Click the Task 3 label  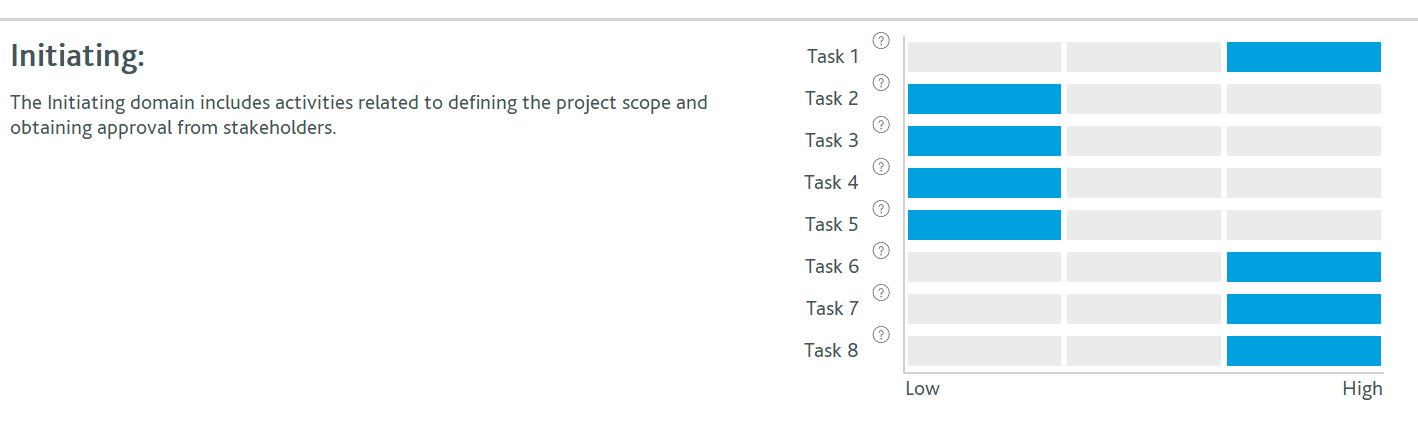click(x=832, y=140)
